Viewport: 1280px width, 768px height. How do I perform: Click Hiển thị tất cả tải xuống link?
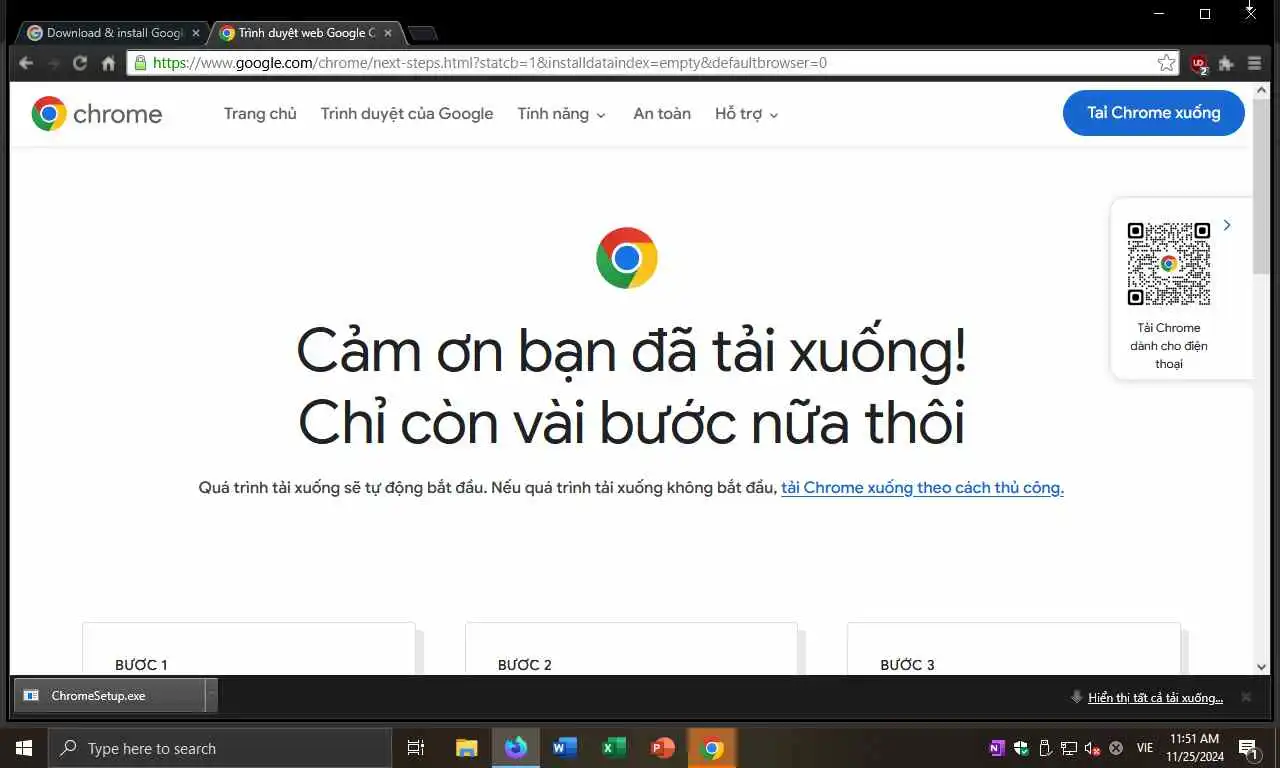point(1155,698)
